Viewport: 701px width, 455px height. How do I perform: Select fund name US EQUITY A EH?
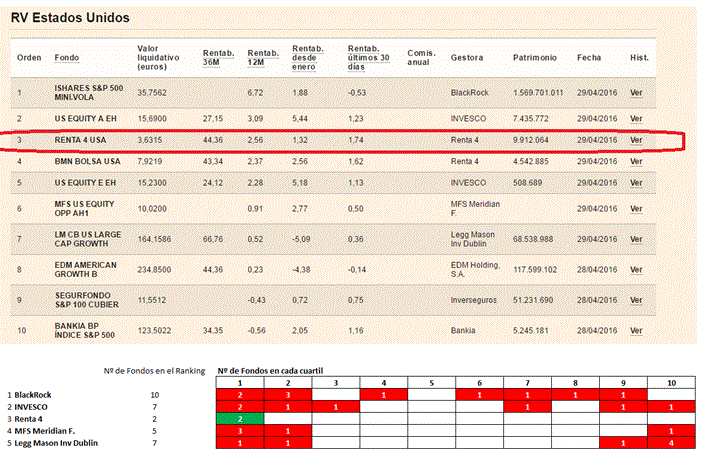tap(85, 118)
